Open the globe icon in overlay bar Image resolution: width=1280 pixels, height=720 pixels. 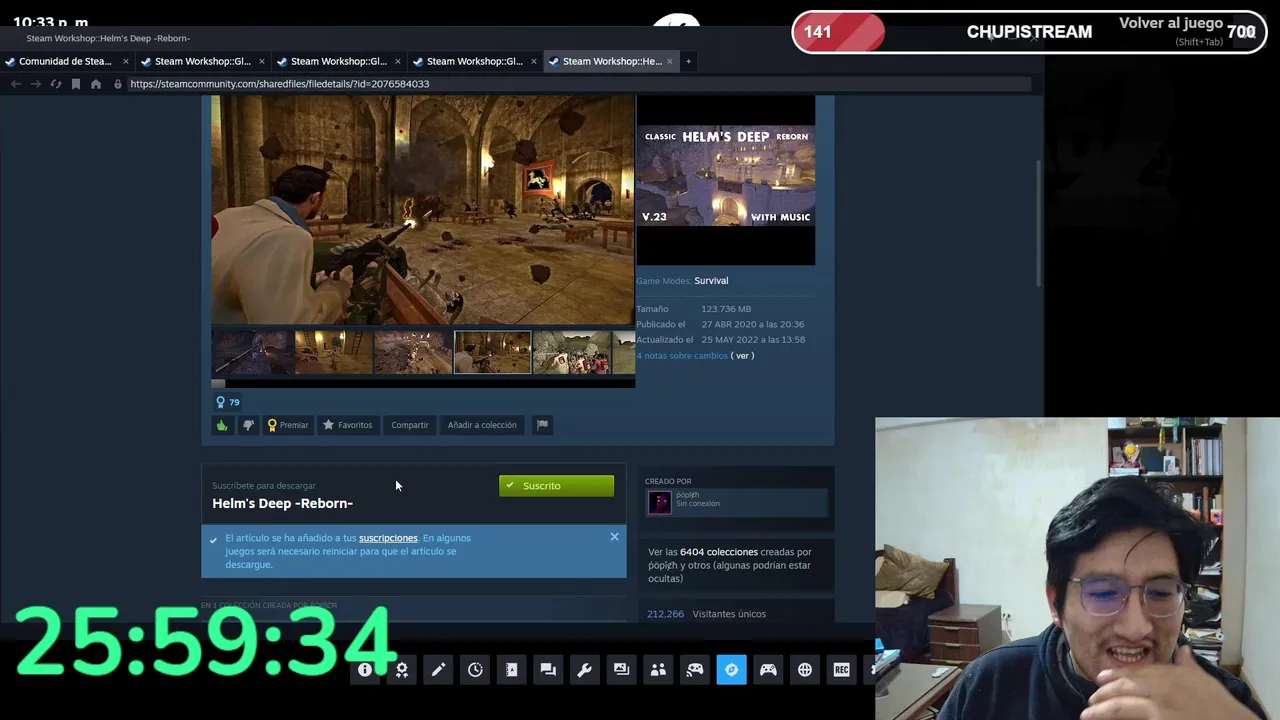[x=805, y=670]
